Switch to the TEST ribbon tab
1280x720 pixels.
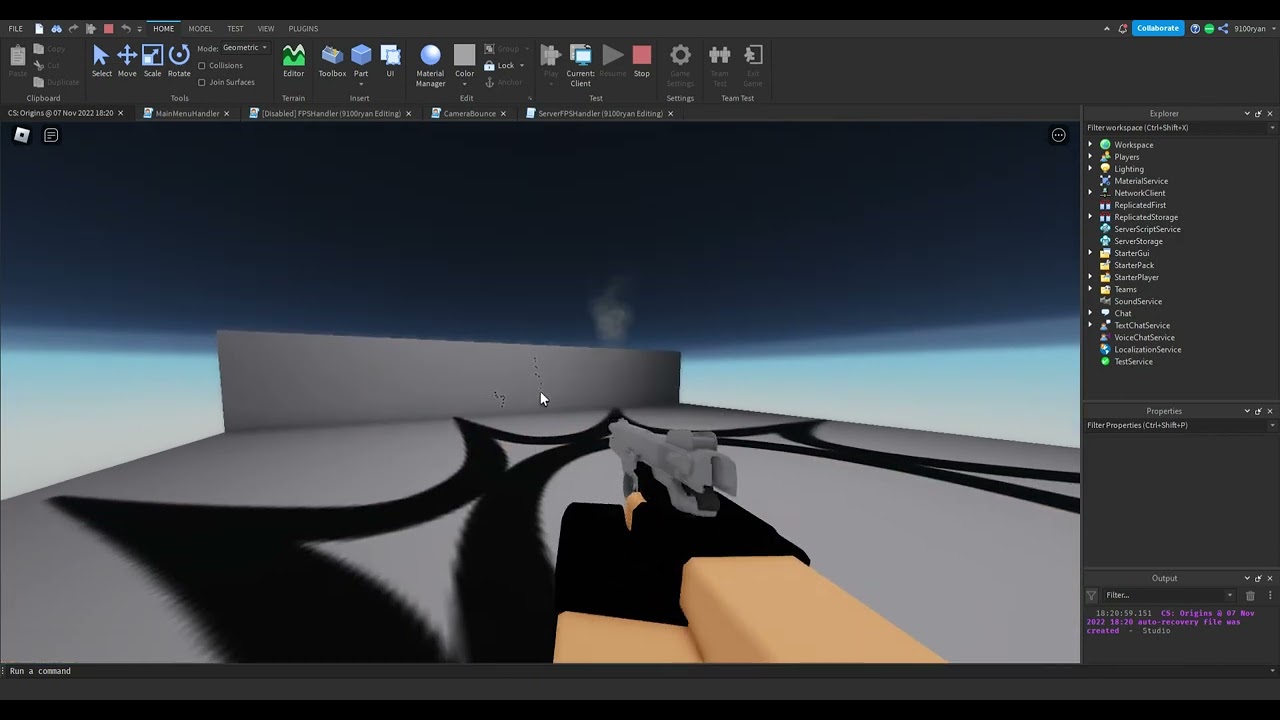click(x=235, y=29)
